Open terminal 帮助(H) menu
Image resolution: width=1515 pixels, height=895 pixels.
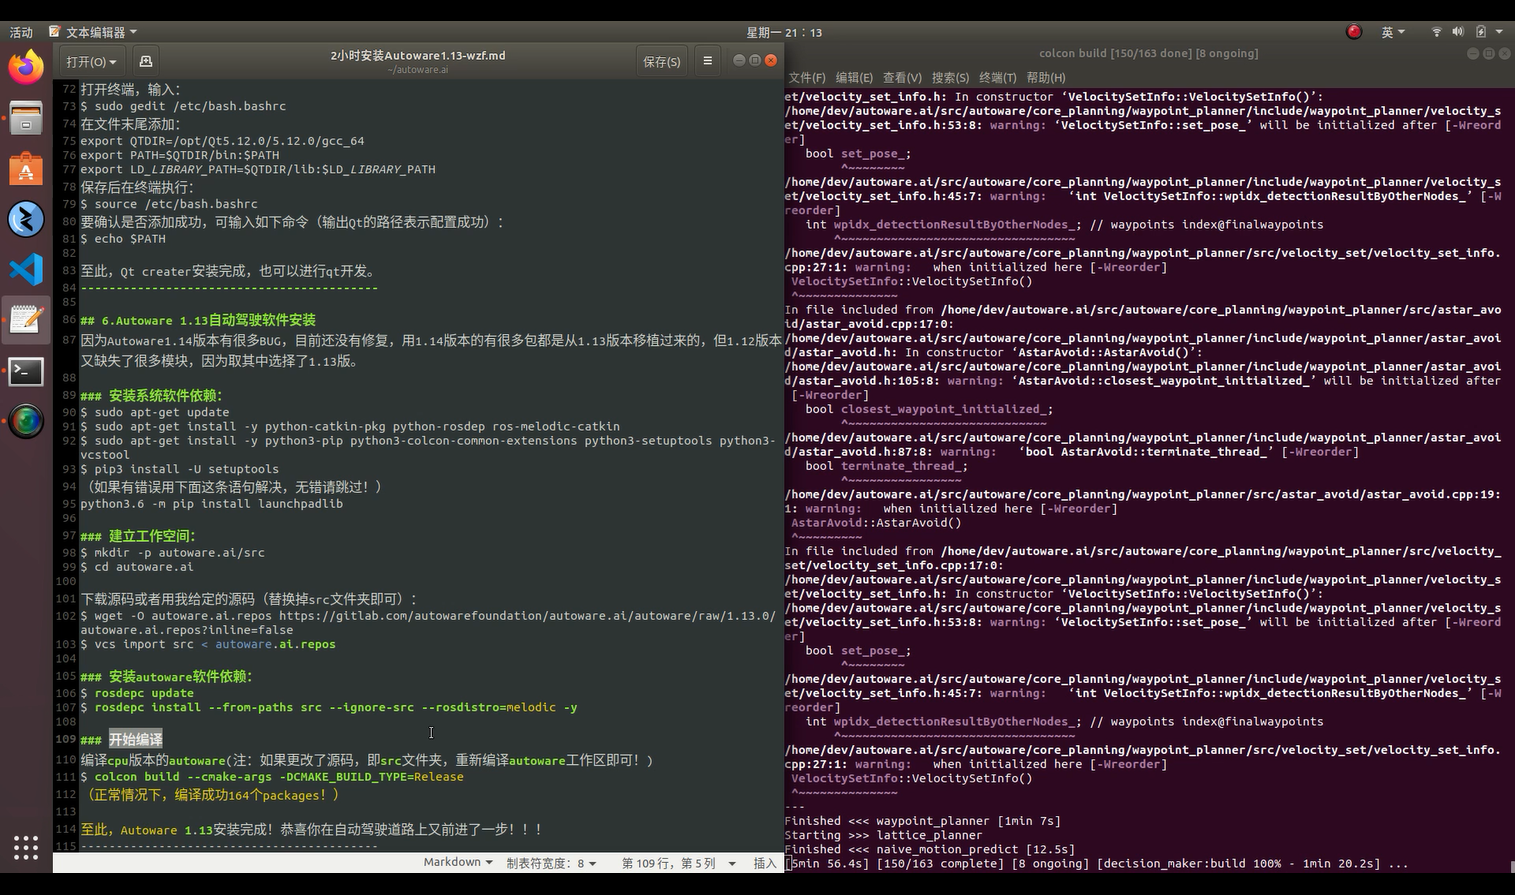point(1046,77)
